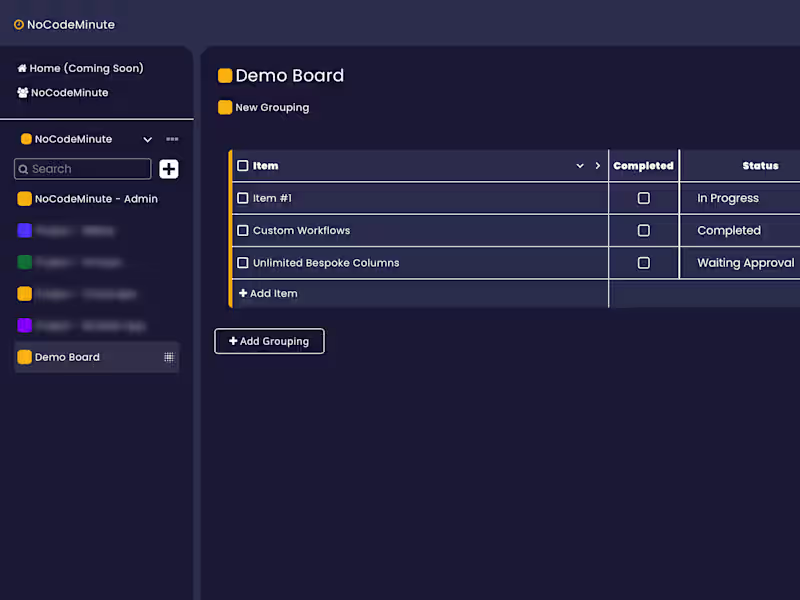Click the yellow New Grouping square icon
Screen dimensions: 800x600
(x=225, y=108)
